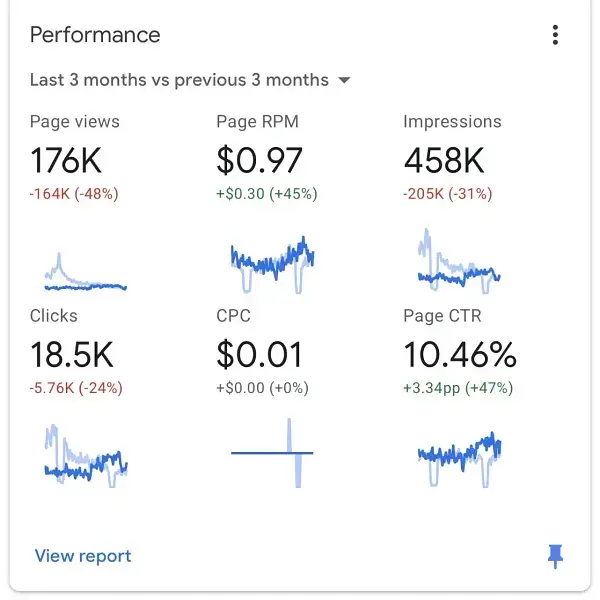This screenshot has width=600, height=600.
Task: Expand the date range comparison dropdown arrow
Action: pos(344,80)
